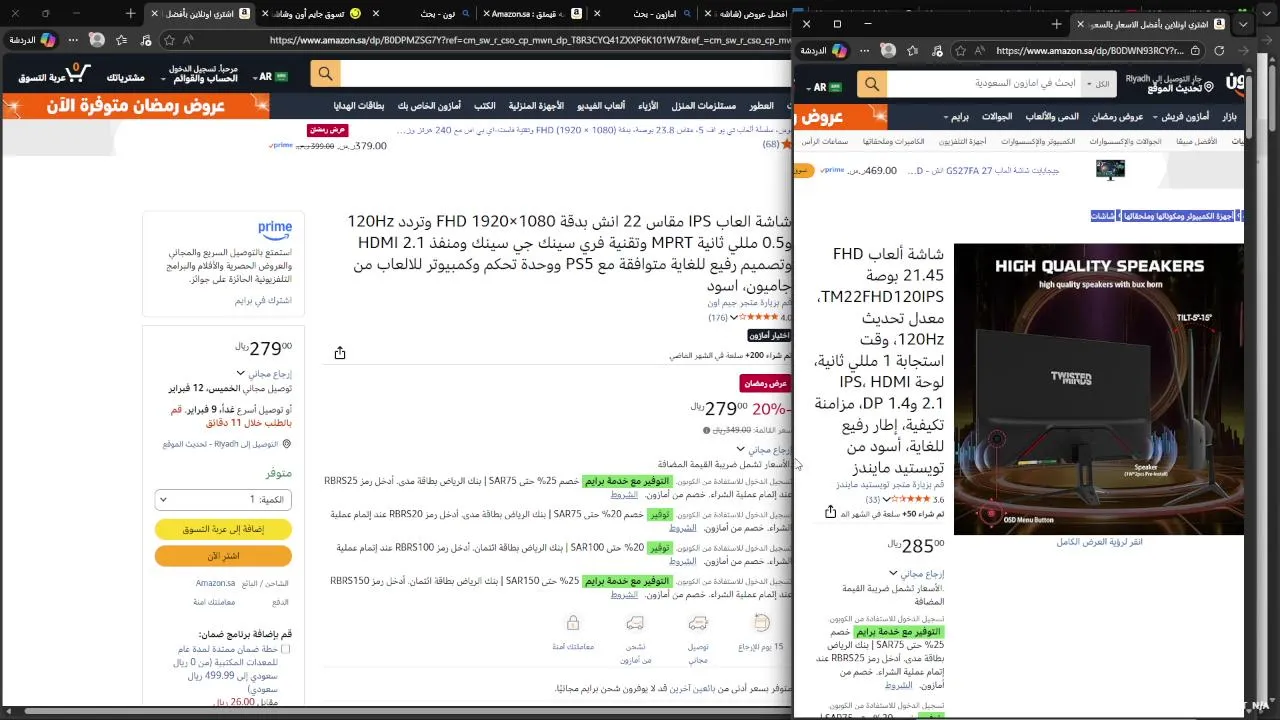Bookmark page with star icon in left address bar

(170, 40)
